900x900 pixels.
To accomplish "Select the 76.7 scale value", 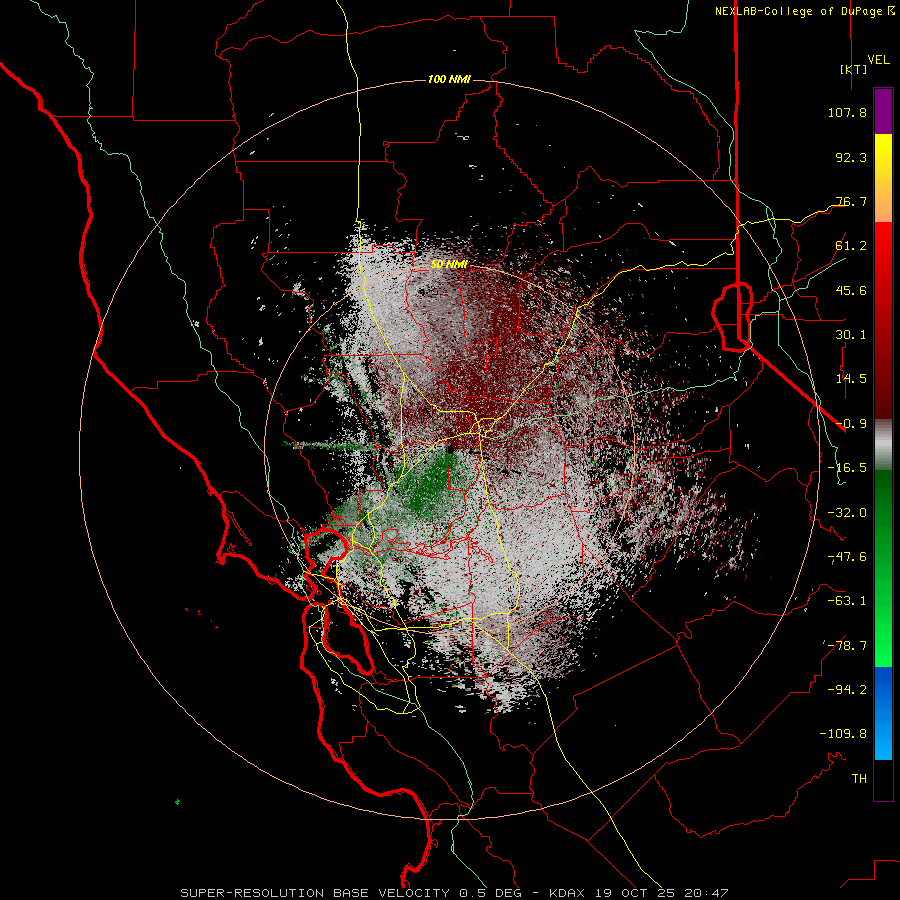I will (851, 201).
